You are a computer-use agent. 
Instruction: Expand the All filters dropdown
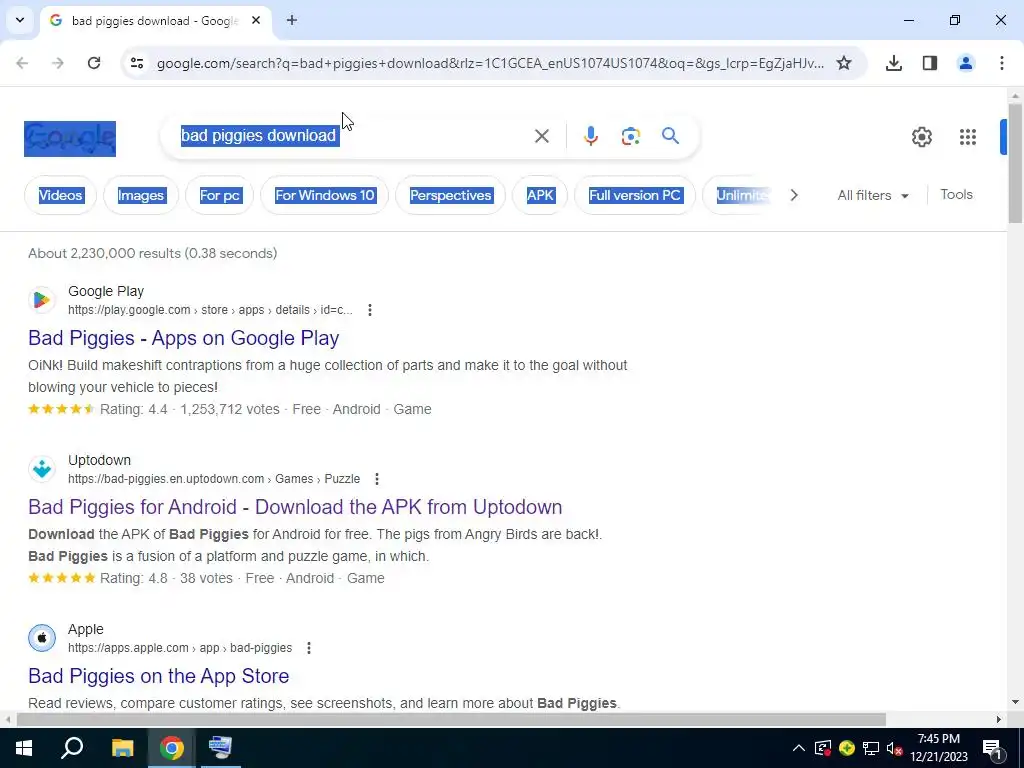tap(873, 195)
